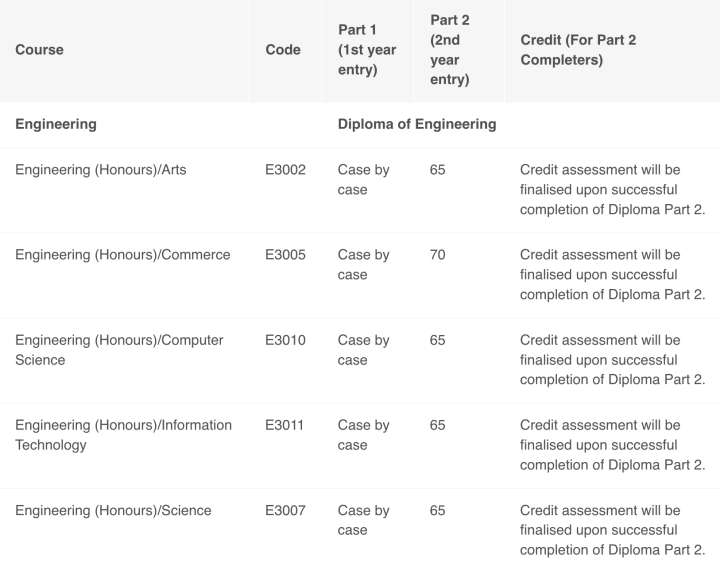Click course code E3002

click(285, 169)
